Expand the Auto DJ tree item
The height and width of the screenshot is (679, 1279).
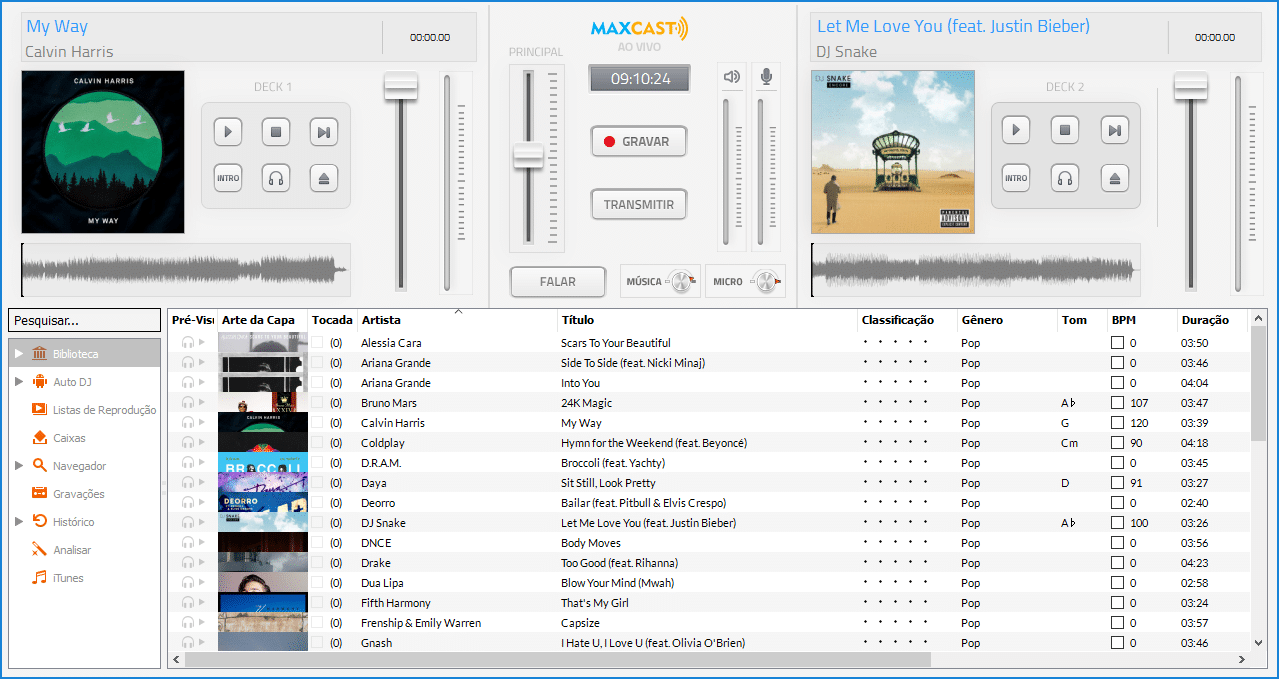click(x=18, y=381)
